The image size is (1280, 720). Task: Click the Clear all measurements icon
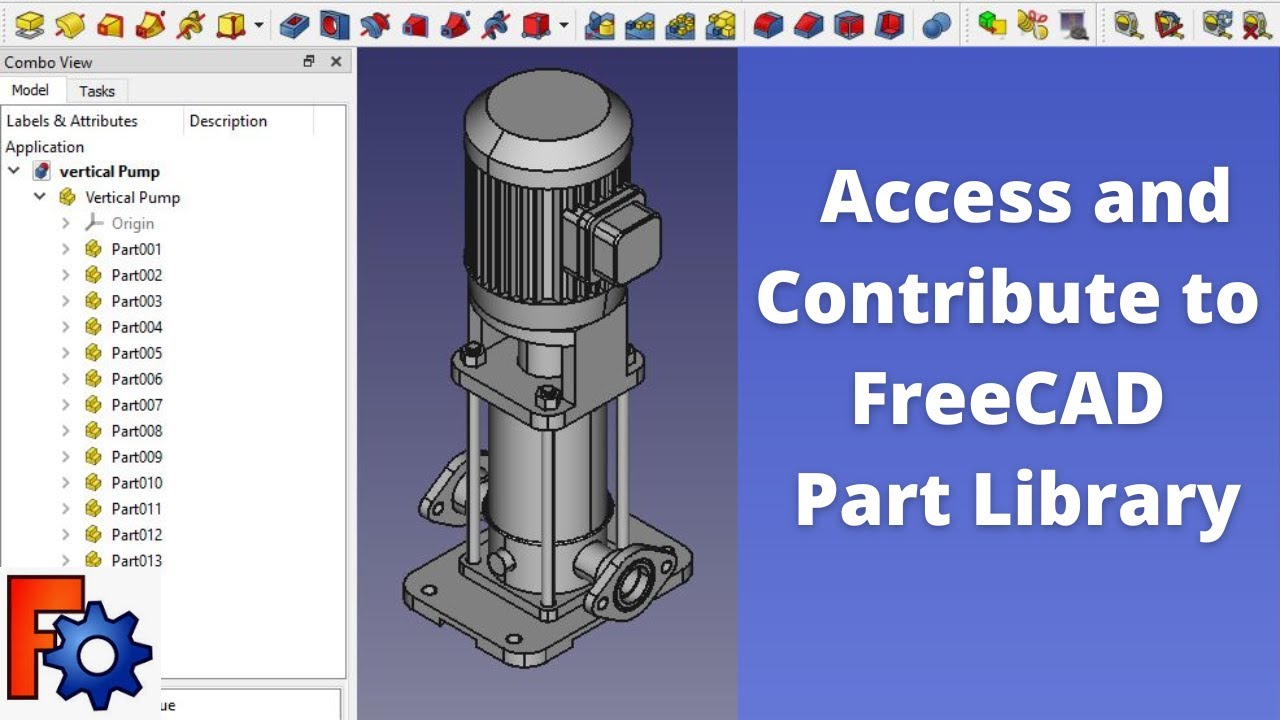tap(1257, 24)
